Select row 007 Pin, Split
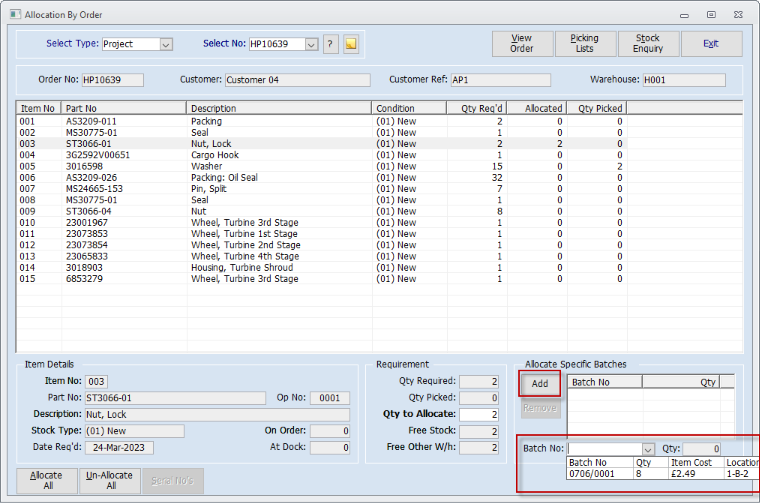 321,189
